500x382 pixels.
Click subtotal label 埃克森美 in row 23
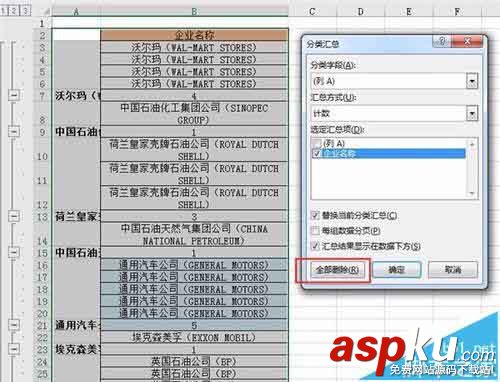coord(77,349)
